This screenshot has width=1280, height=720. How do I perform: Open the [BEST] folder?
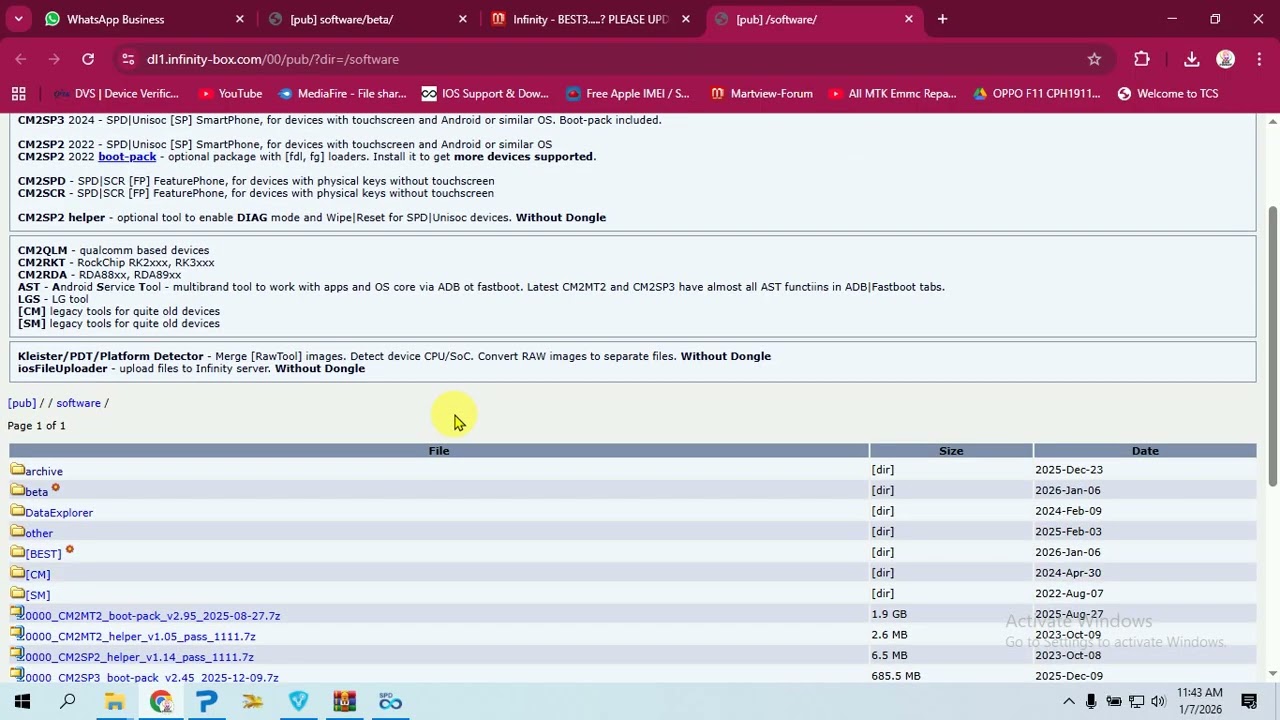[x=43, y=554]
